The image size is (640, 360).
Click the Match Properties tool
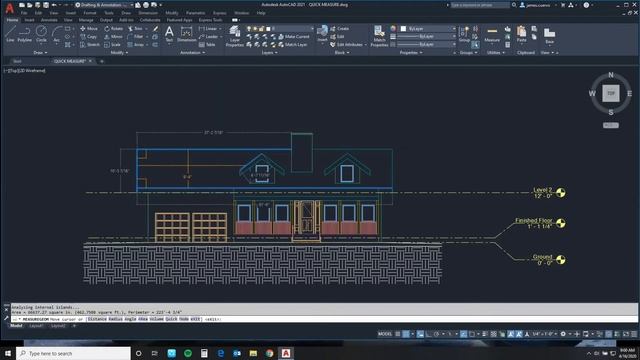click(x=379, y=36)
